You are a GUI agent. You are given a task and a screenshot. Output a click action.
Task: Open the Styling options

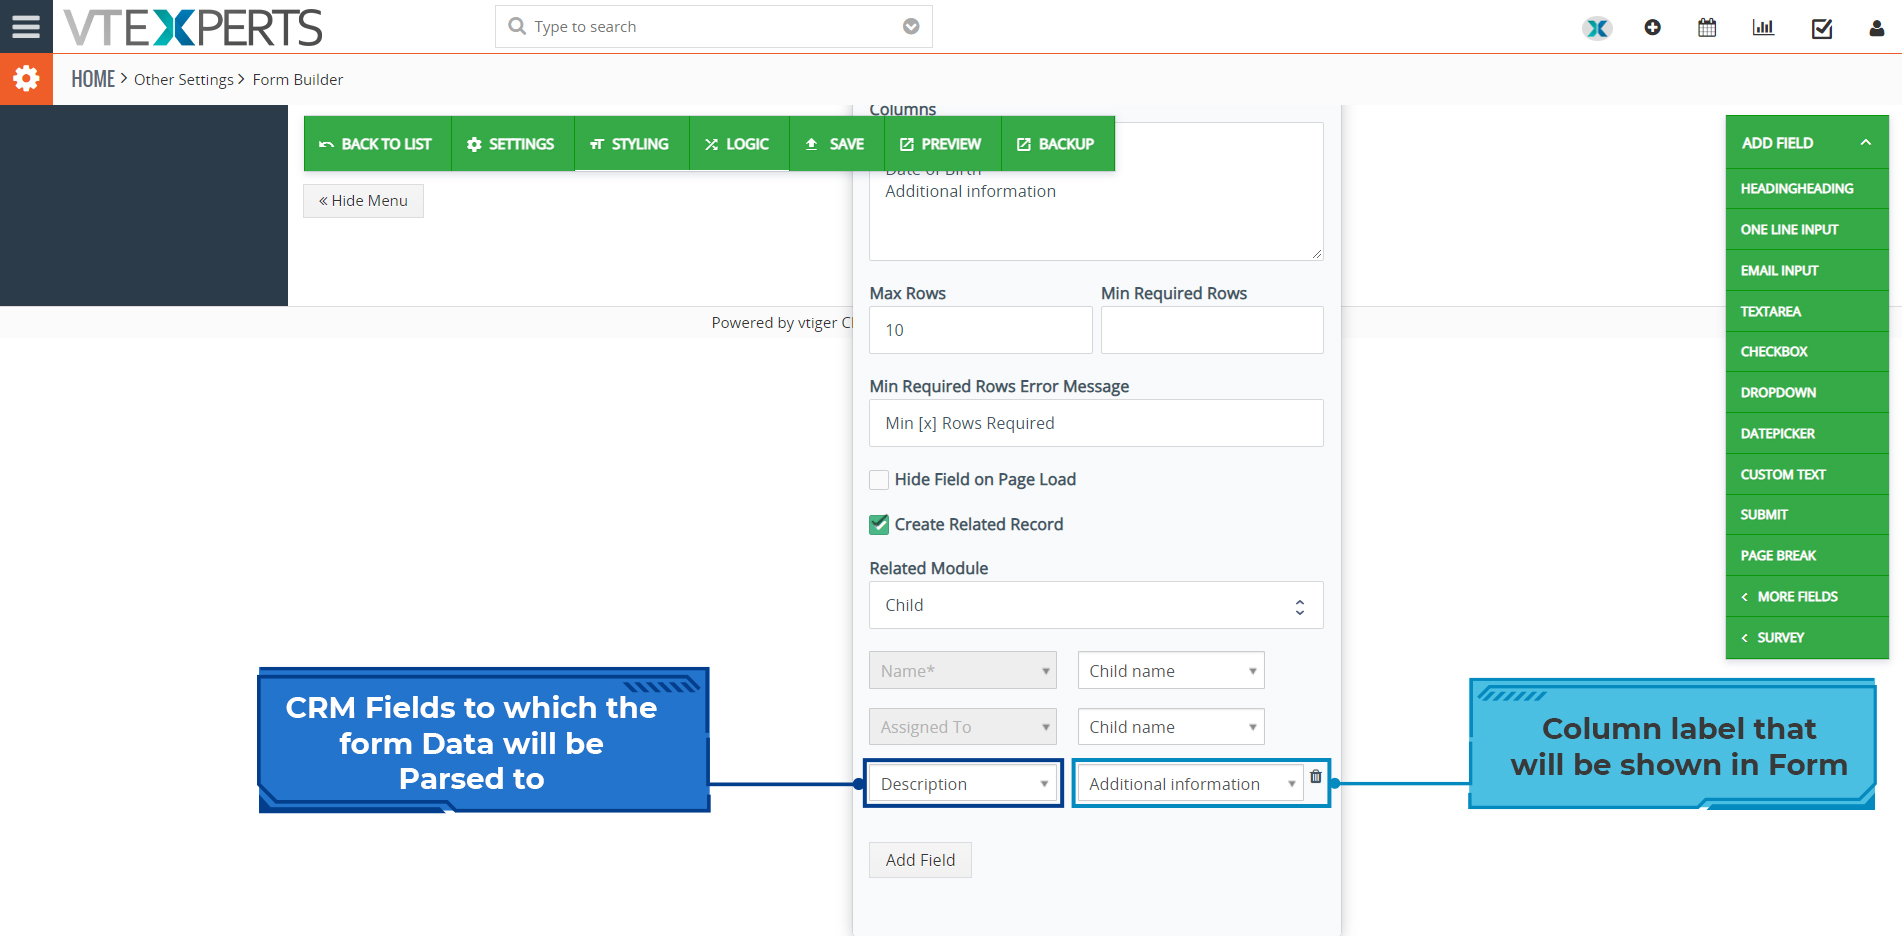630,144
